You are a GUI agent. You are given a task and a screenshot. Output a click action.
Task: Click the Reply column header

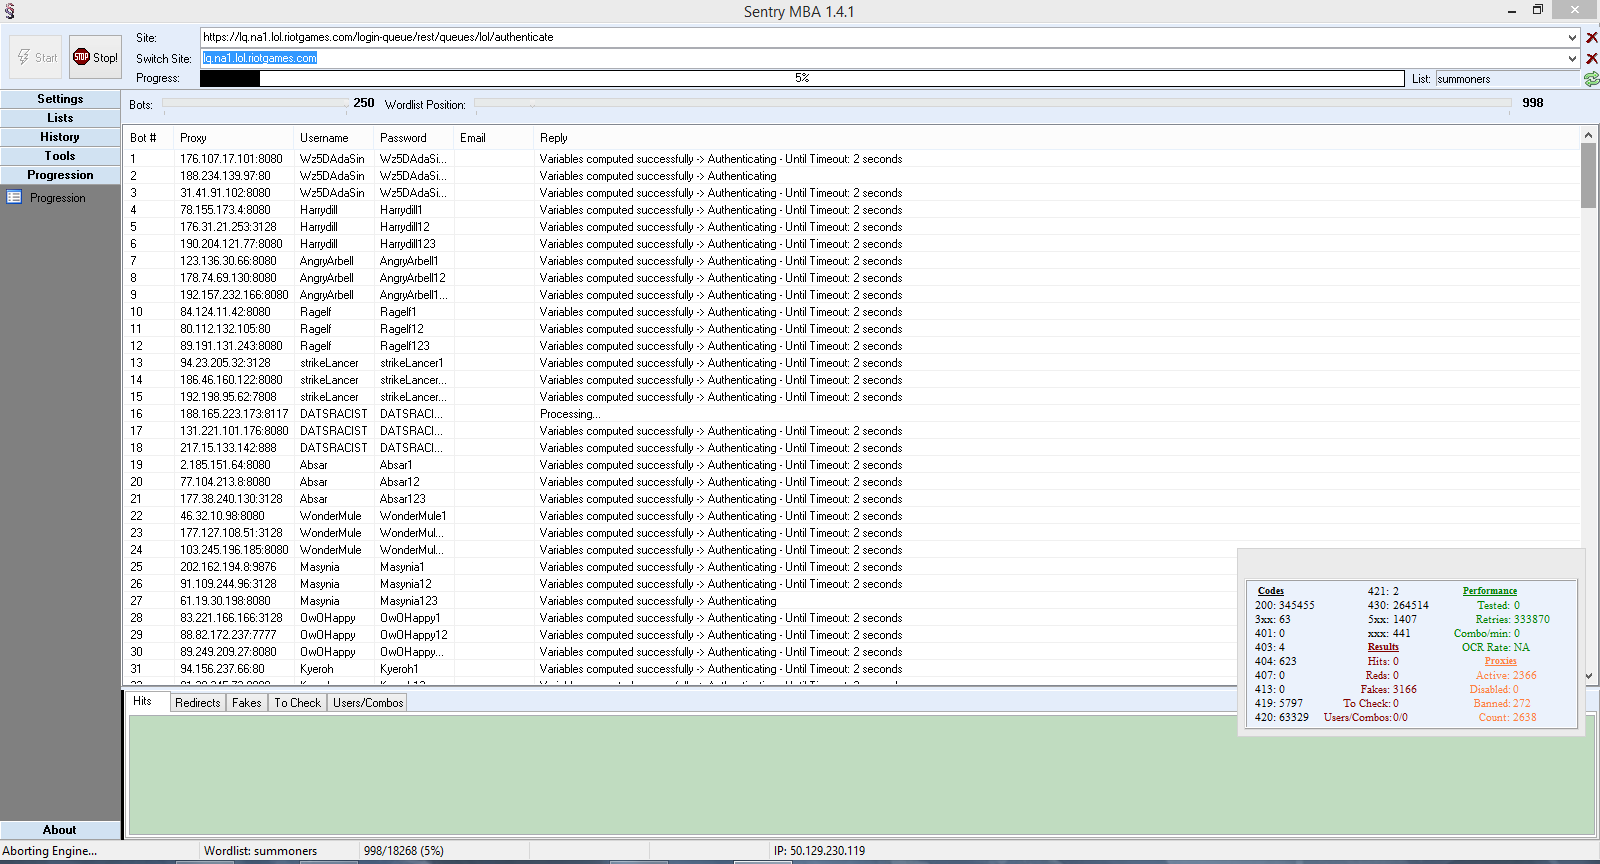[1056, 138]
